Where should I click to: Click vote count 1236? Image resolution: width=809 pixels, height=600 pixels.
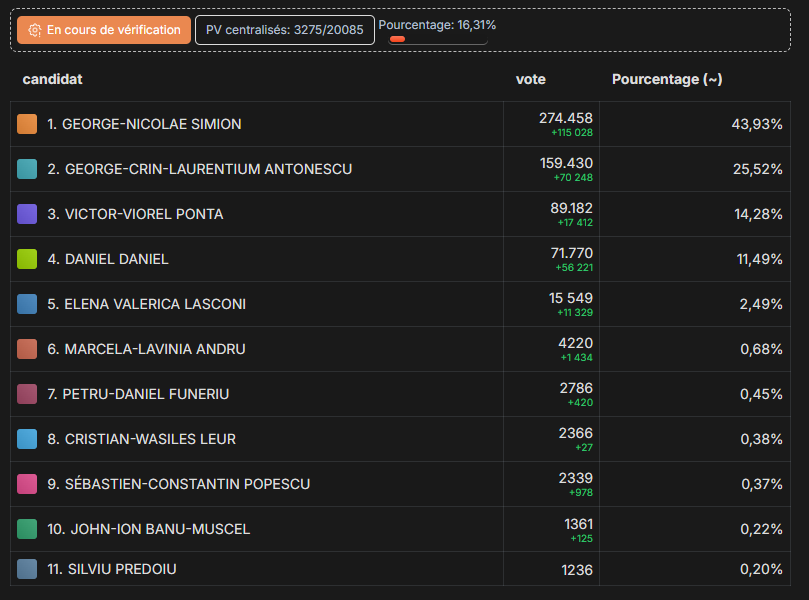click(x=577, y=570)
